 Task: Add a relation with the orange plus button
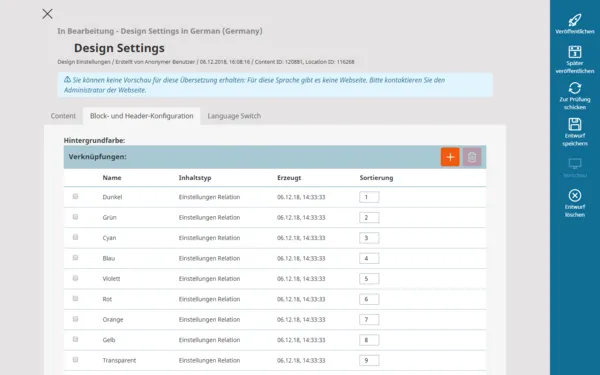point(450,157)
